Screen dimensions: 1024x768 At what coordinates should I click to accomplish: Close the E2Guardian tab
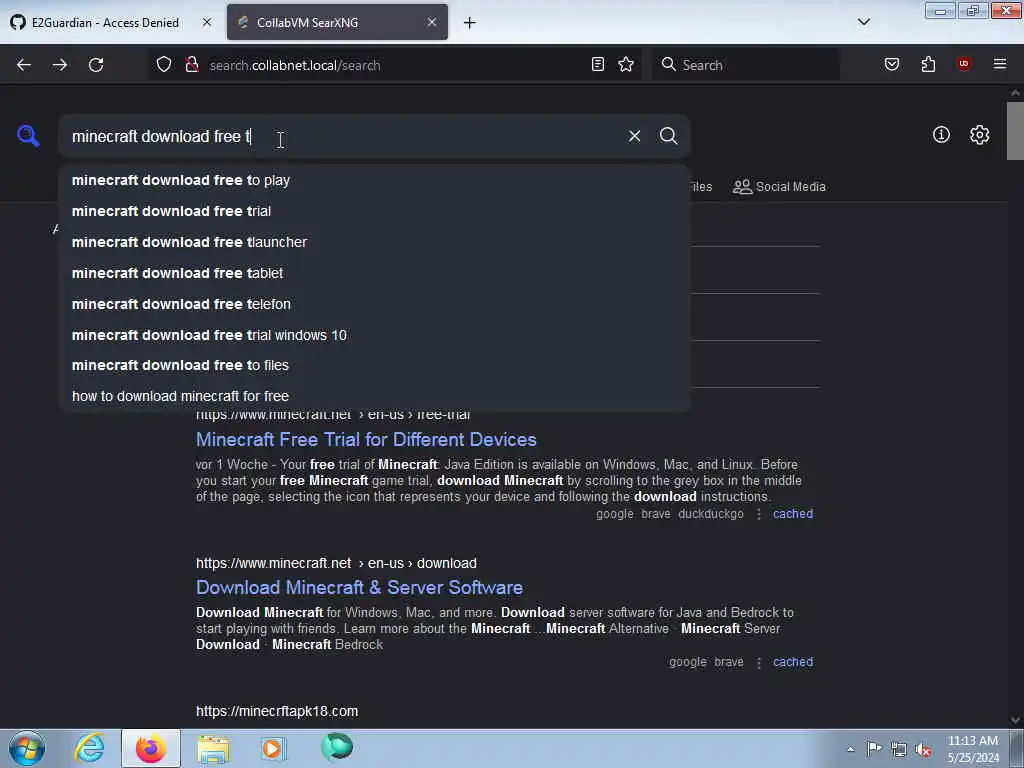pos(207,22)
